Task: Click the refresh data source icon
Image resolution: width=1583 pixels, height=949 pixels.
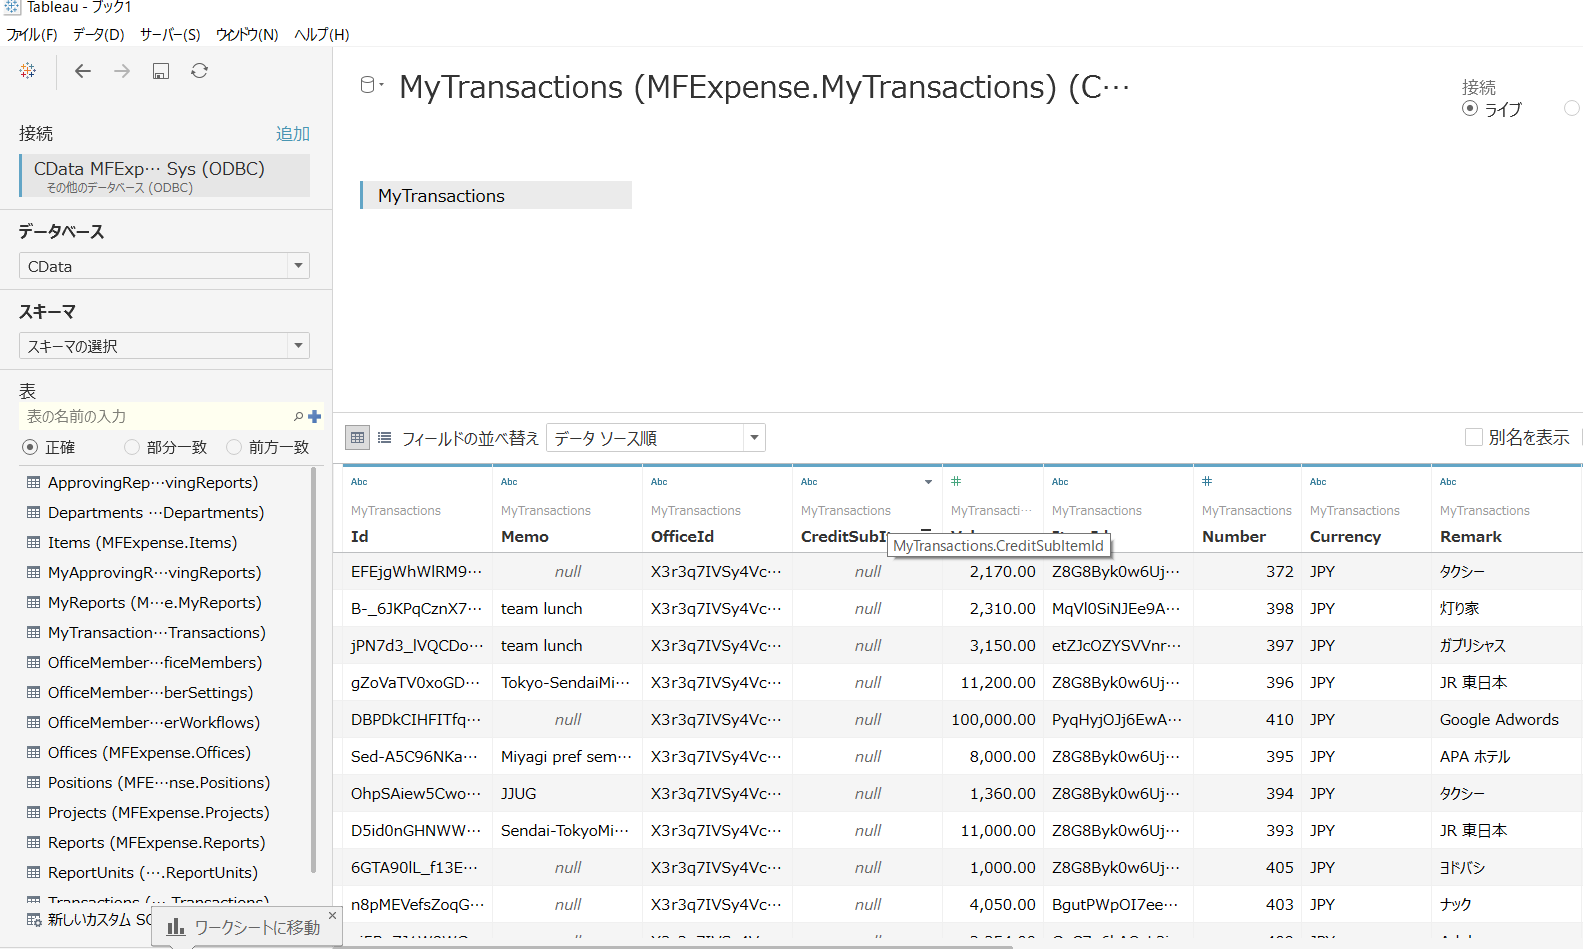Action: 200,71
